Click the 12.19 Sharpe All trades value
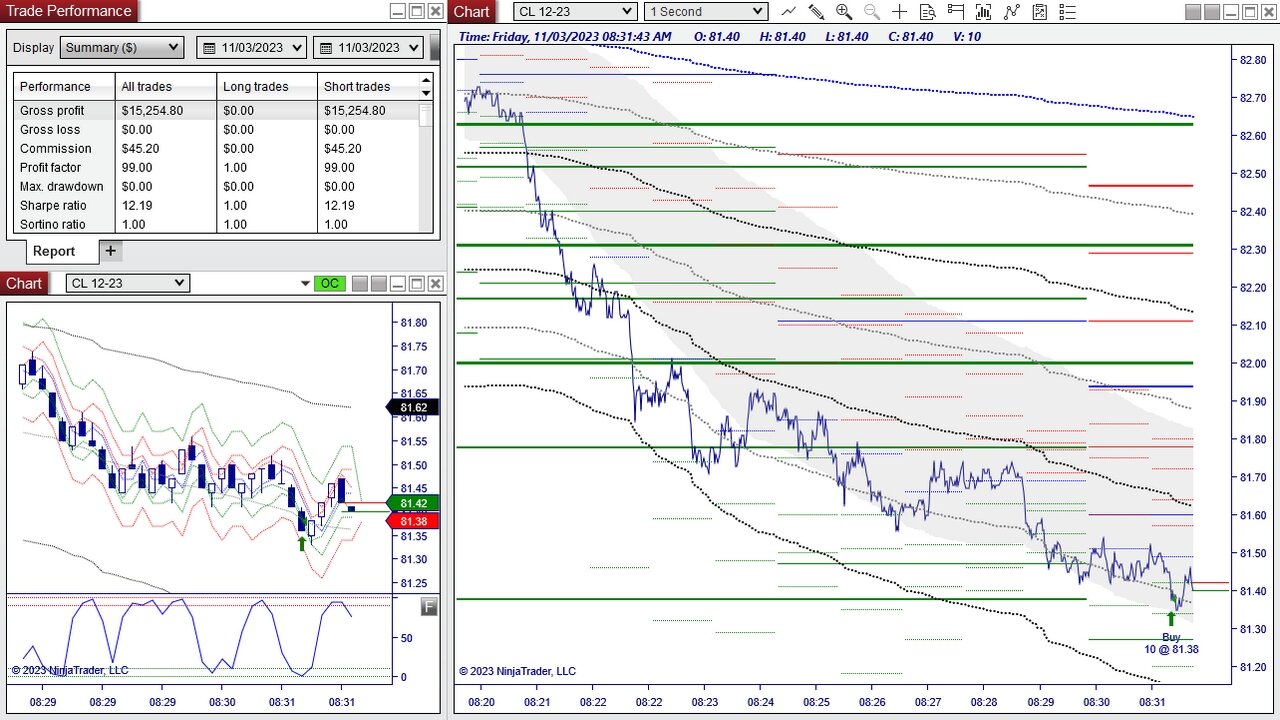This screenshot has width=1280, height=720. (x=133, y=205)
